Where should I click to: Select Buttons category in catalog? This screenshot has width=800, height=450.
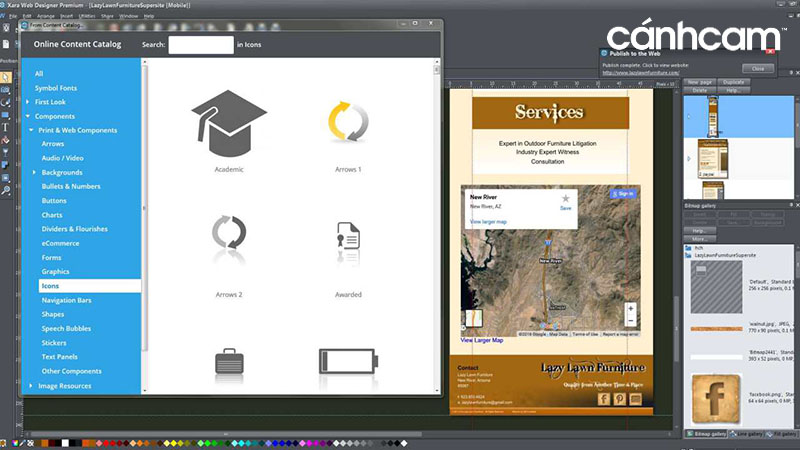[54, 201]
